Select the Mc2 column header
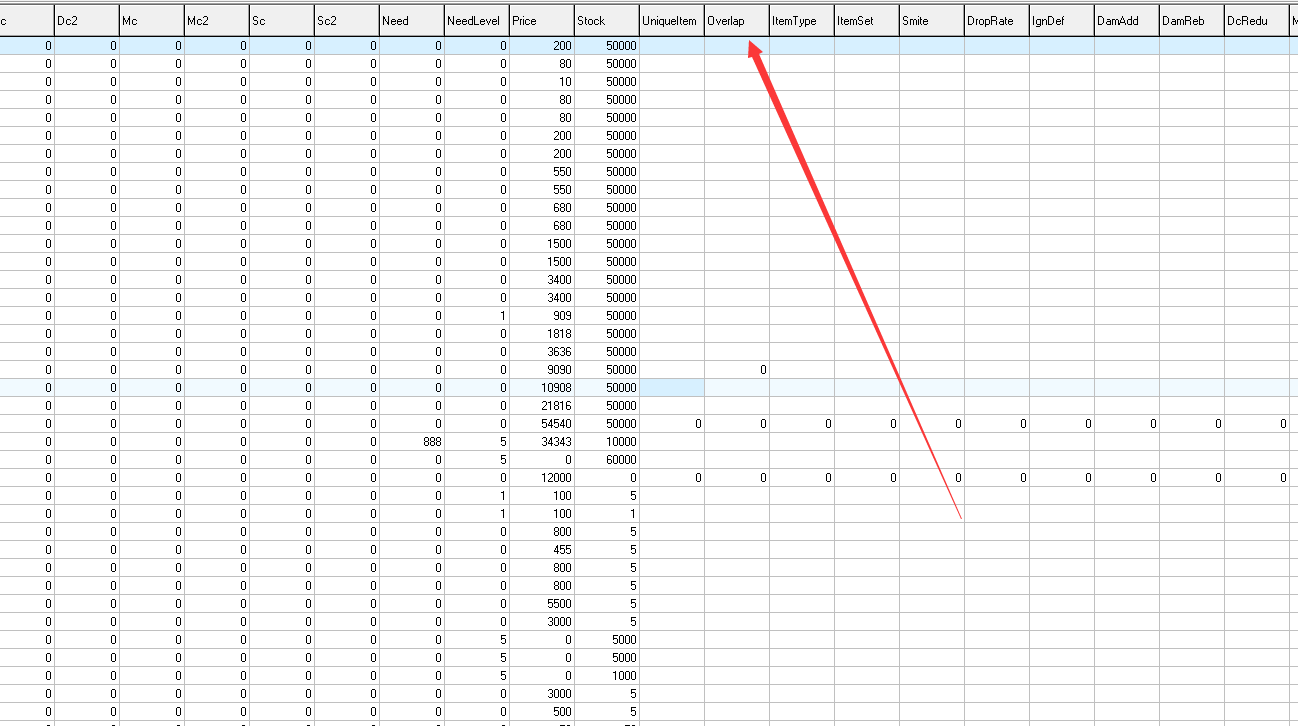This screenshot has height=726, width=1298. tap(216, 21)
